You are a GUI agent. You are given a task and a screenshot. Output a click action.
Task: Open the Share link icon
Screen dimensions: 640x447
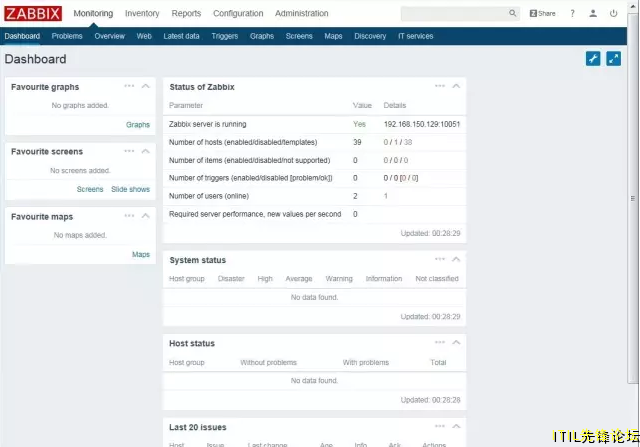tap(542, 13)
